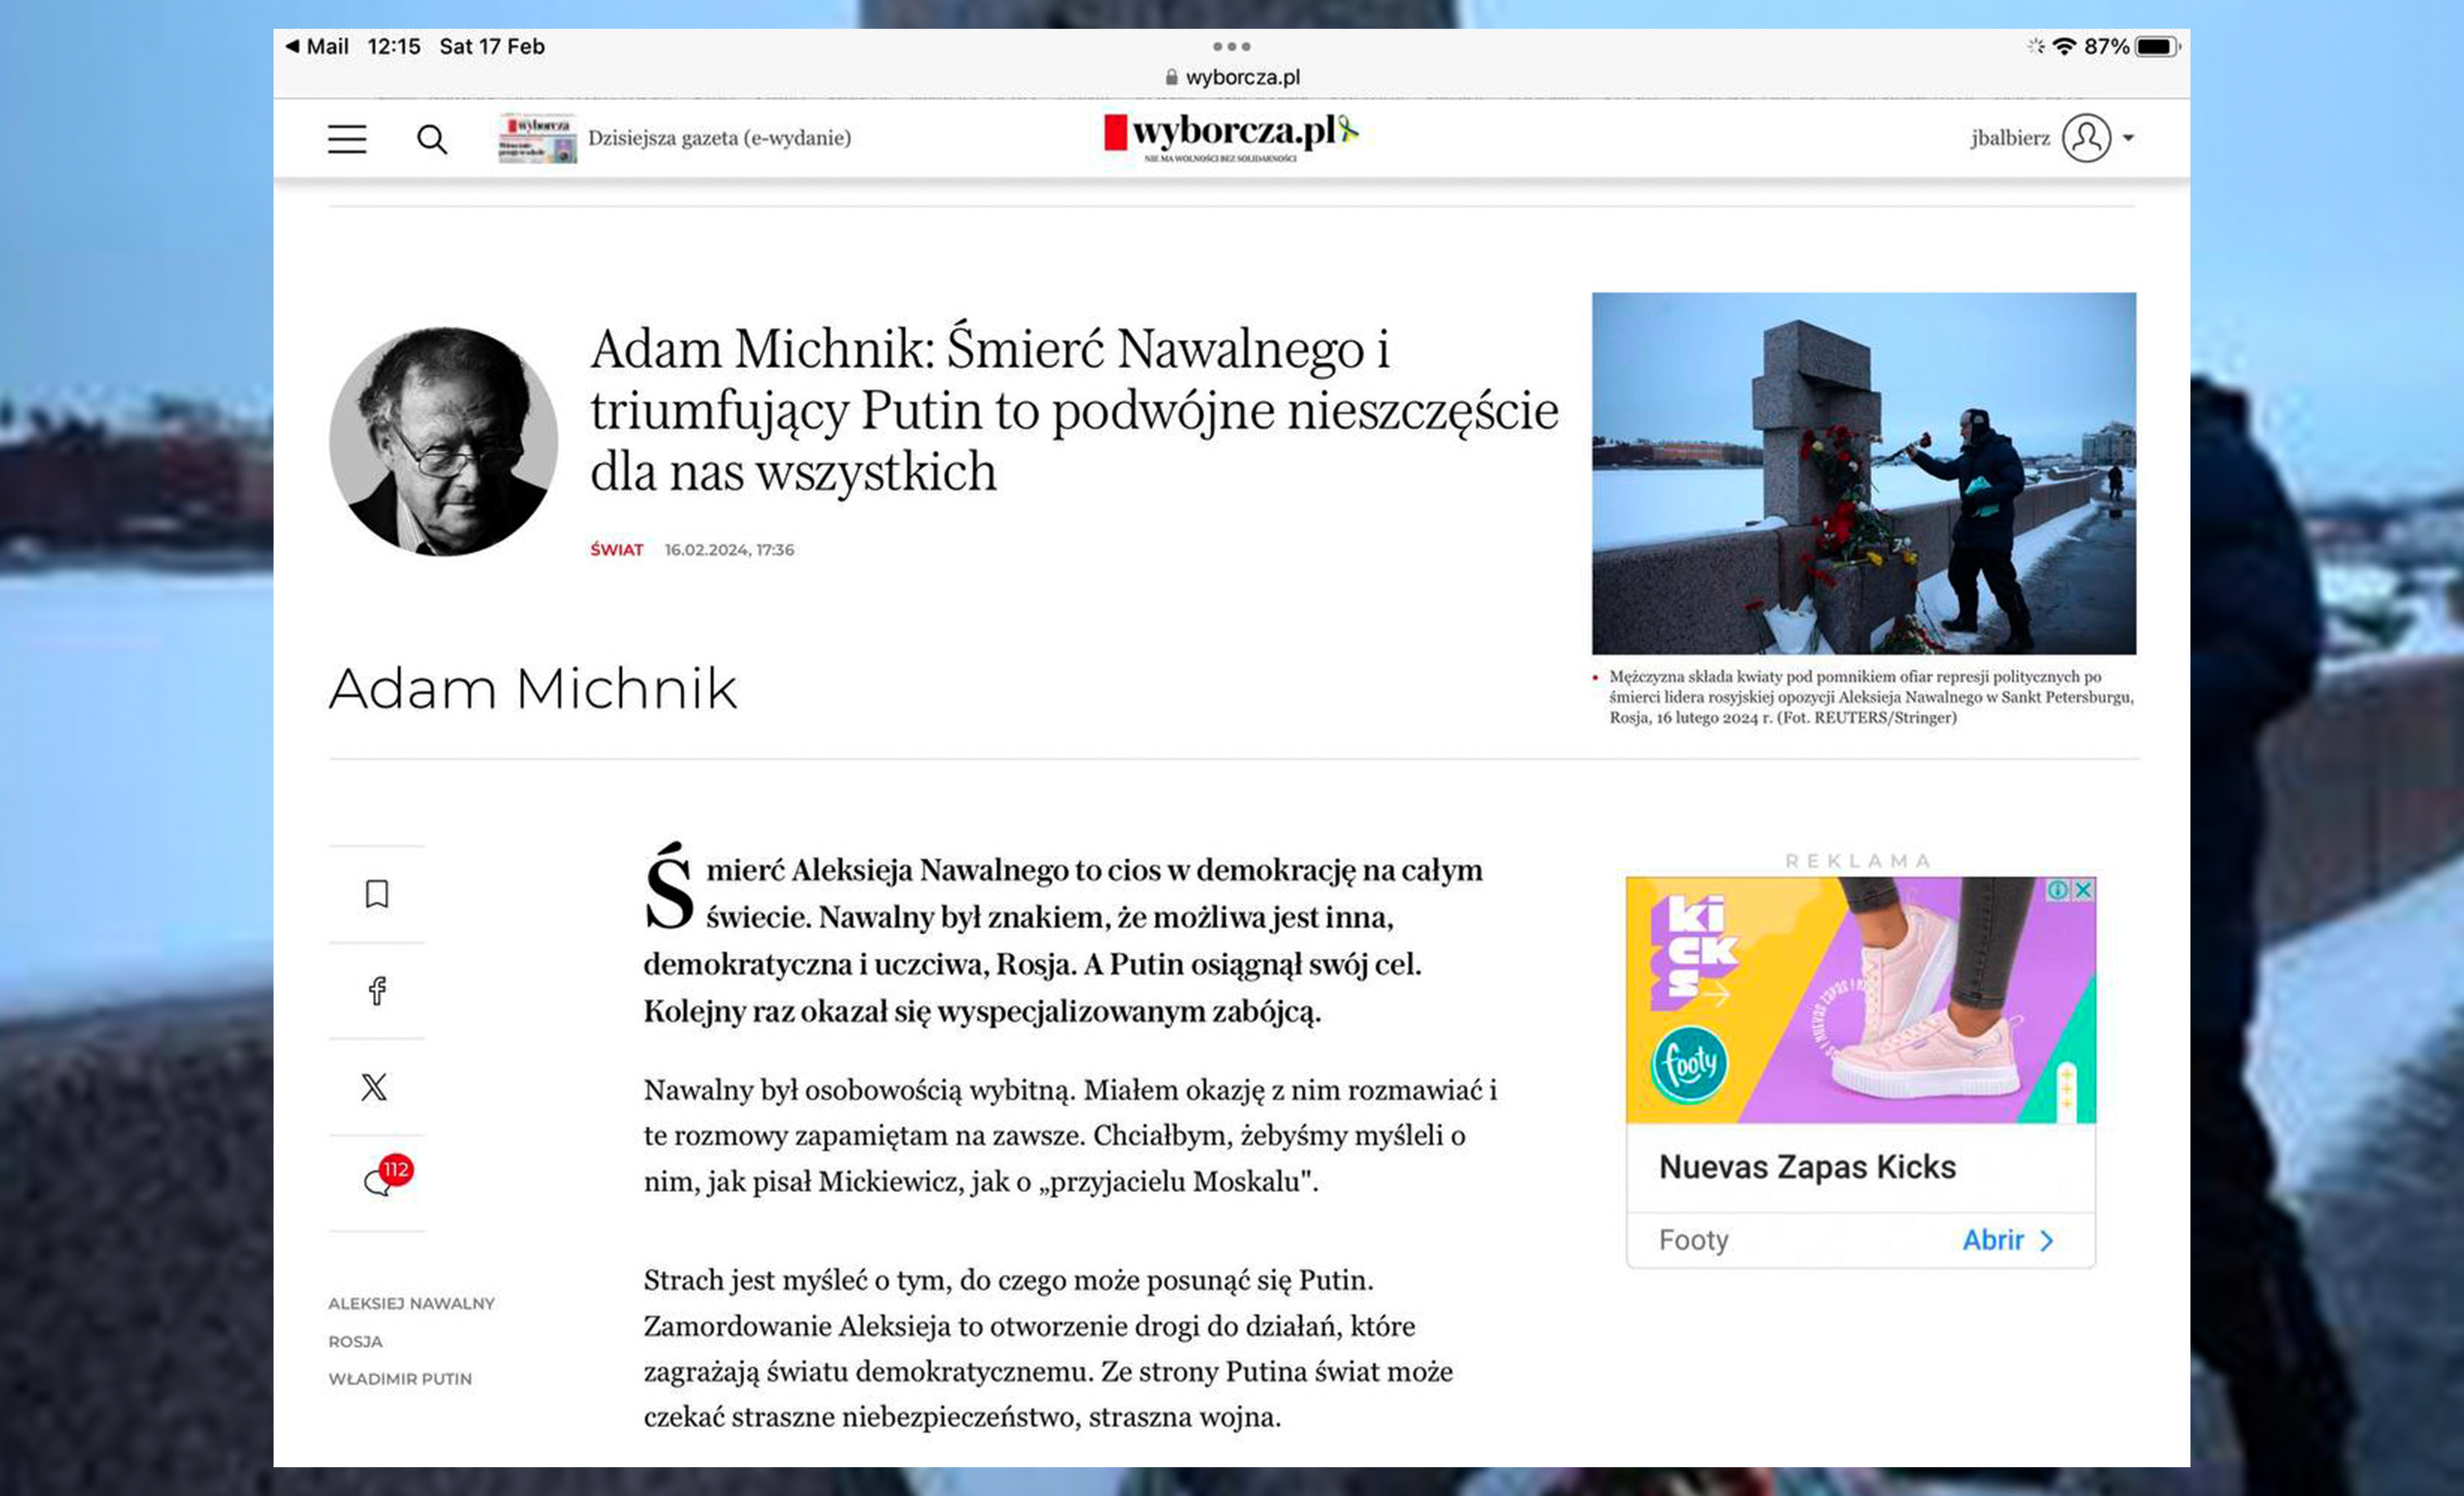
Task: Open Dzisiejsza gazeta e-wydanie
Action: [x=718, y=138]
